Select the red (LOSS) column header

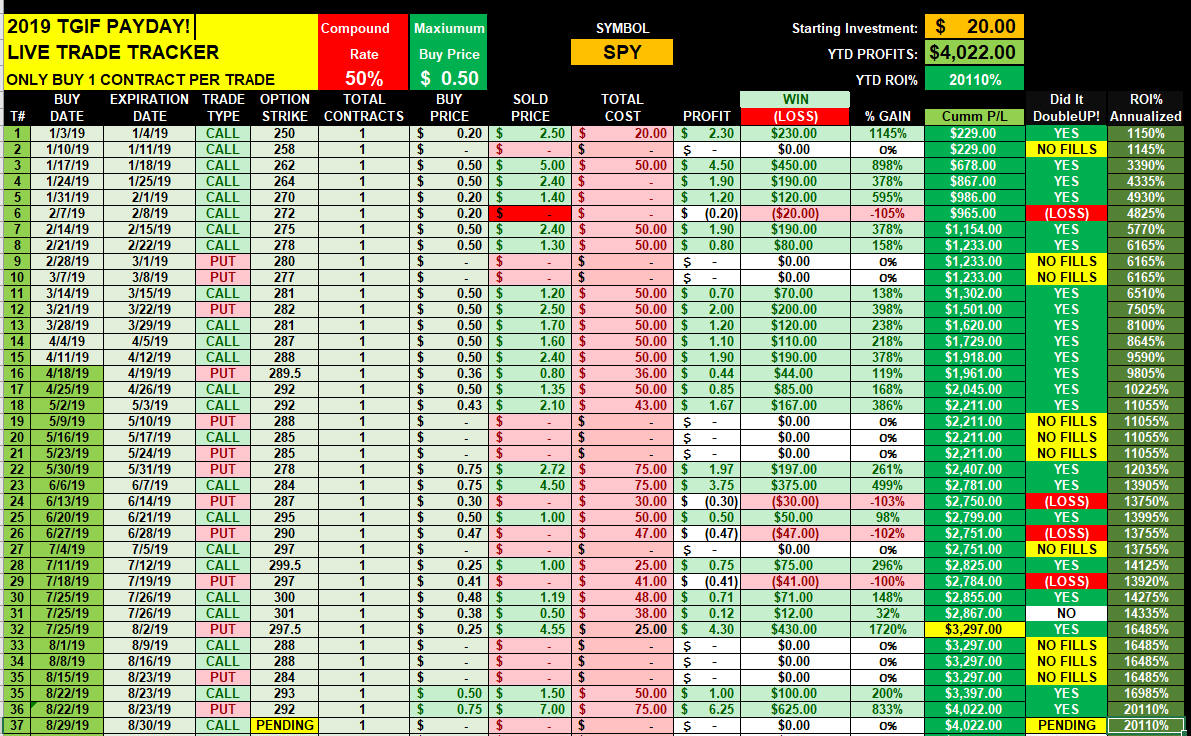click(795, 116)
